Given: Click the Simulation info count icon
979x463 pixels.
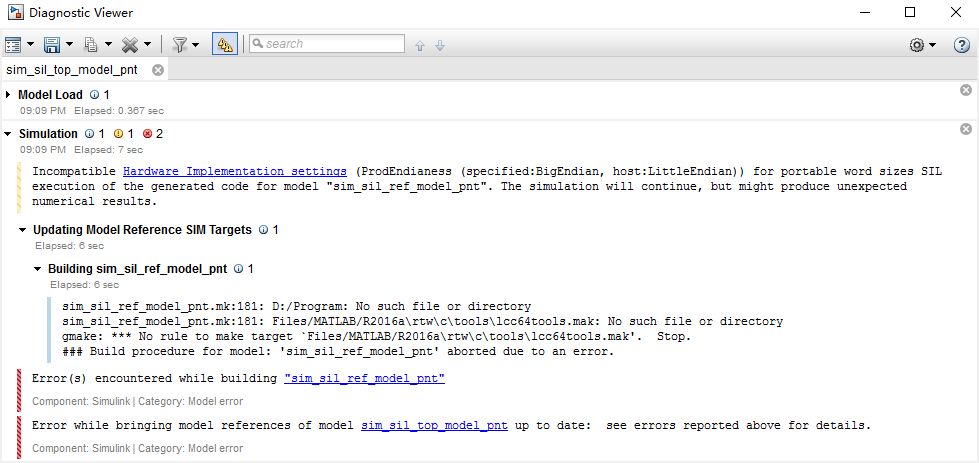Looking at the screenshot, I should pyautogui.click(x=89, y=134).
